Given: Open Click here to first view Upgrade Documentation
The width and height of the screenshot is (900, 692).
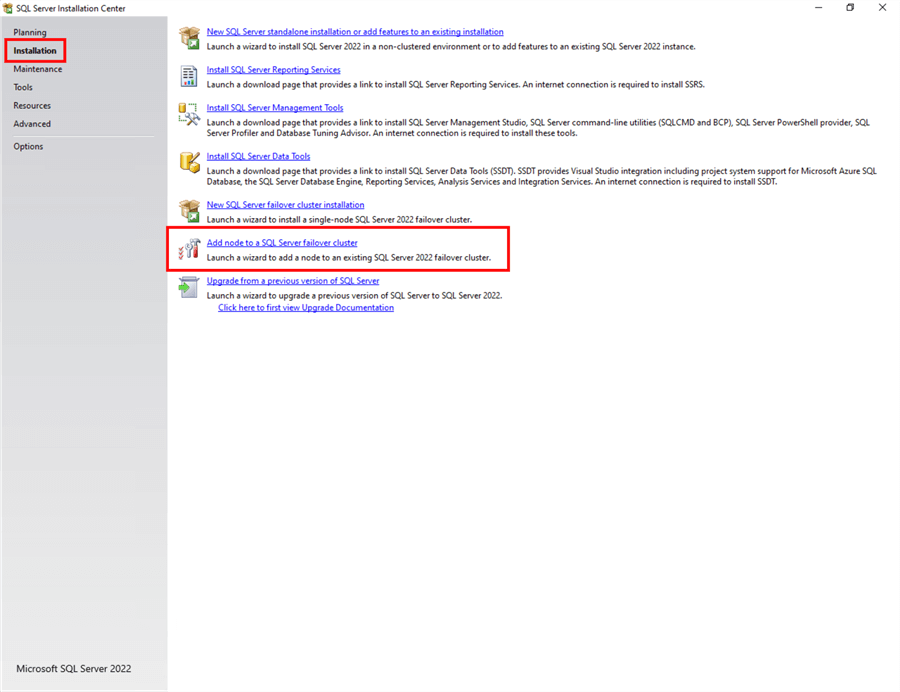Looking at the screenshot, I should (306, 308).
